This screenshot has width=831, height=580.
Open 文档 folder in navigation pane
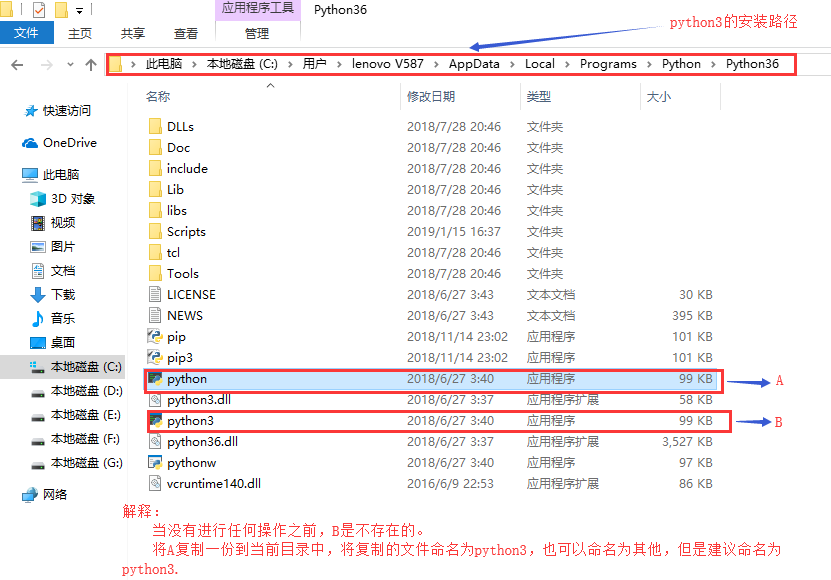coord(52,271)
